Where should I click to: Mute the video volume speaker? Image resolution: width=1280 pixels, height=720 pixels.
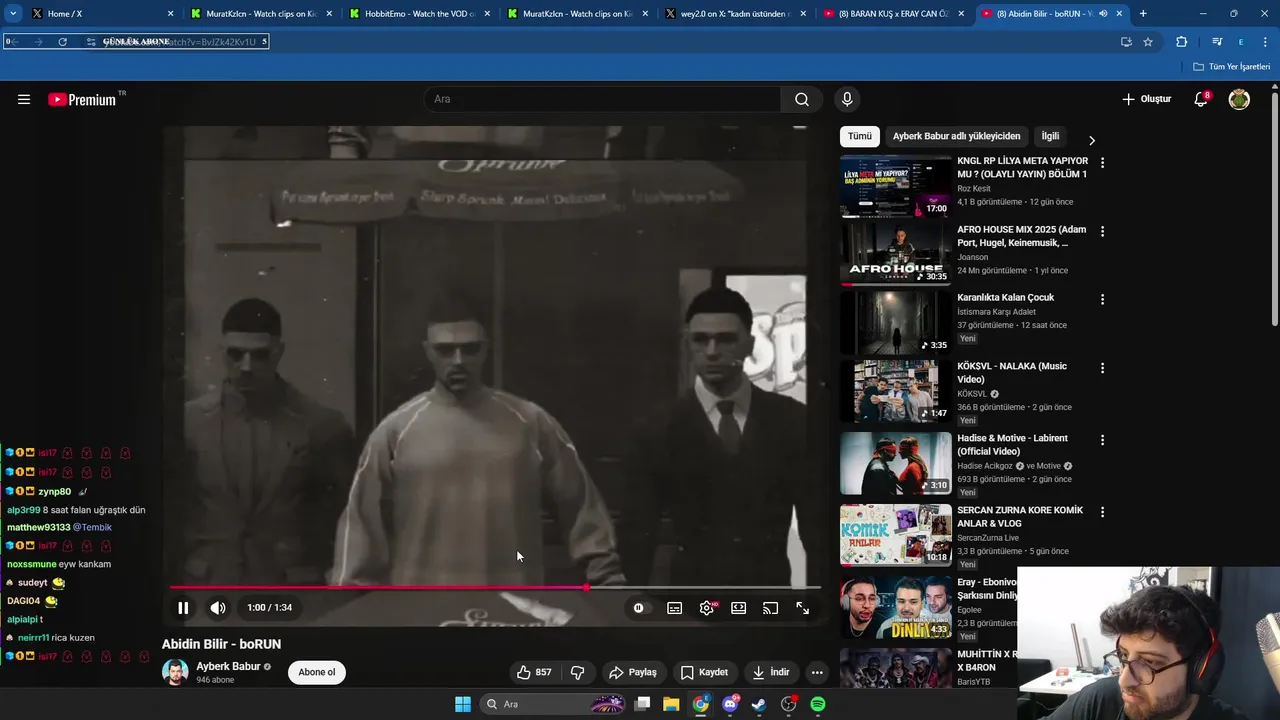(x=218, y=608)
